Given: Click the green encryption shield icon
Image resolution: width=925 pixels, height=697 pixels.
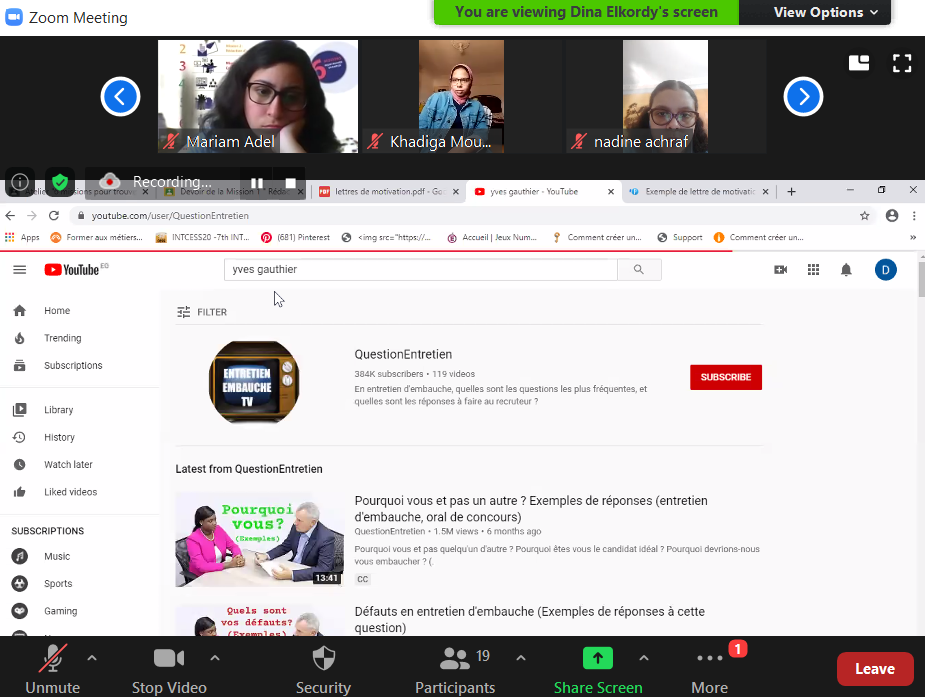Looking at the screenshot, I should pos(60,183).
